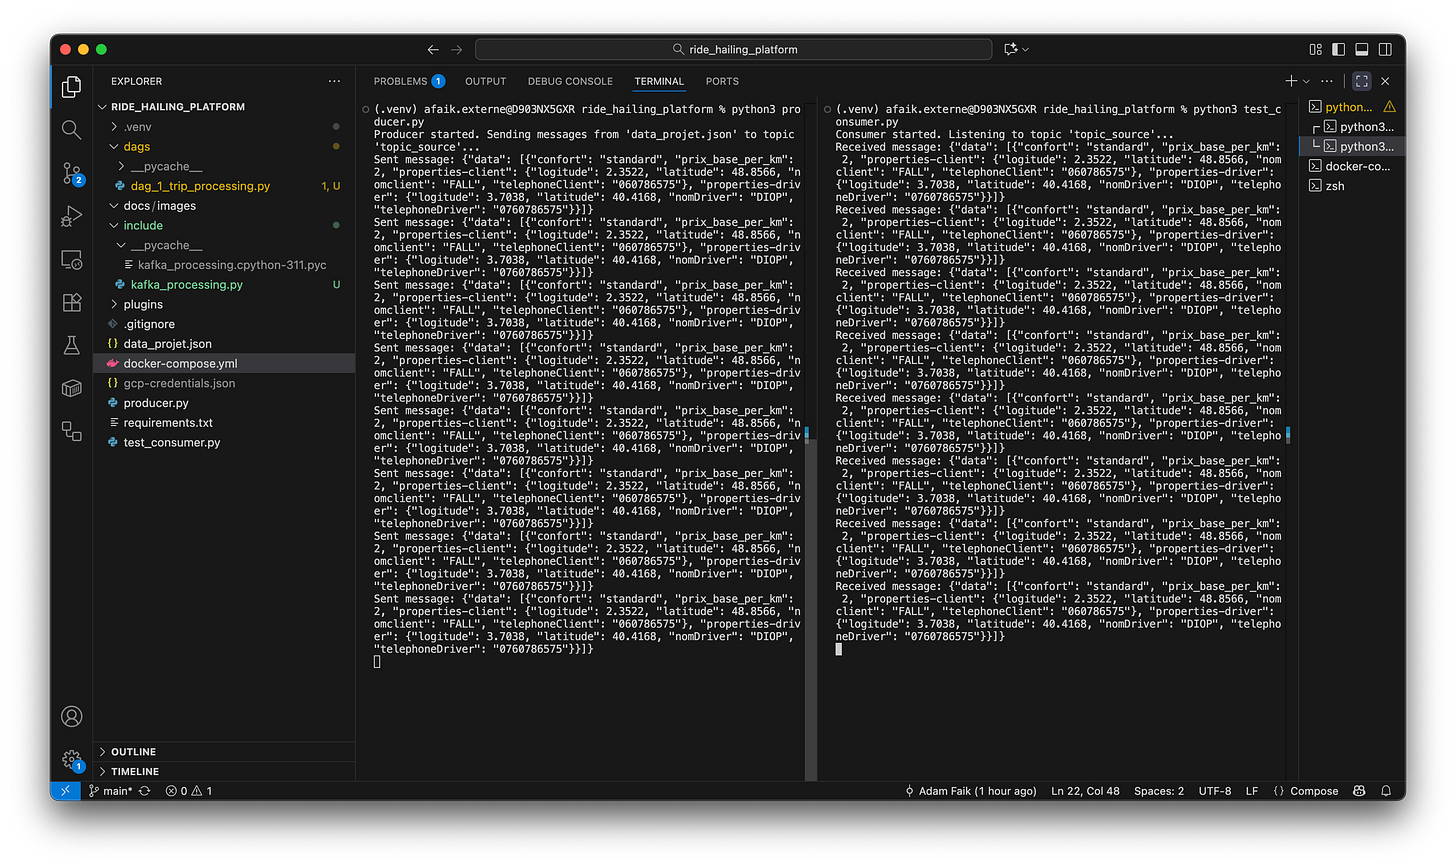Click the Accounts icon in activity bar
The image size is (1456, 867).
click(x=71, y=716)
